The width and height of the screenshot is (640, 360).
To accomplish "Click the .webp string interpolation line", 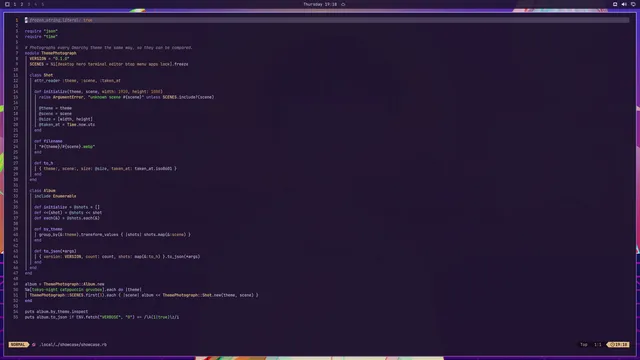I will click(x=67, y=147).
